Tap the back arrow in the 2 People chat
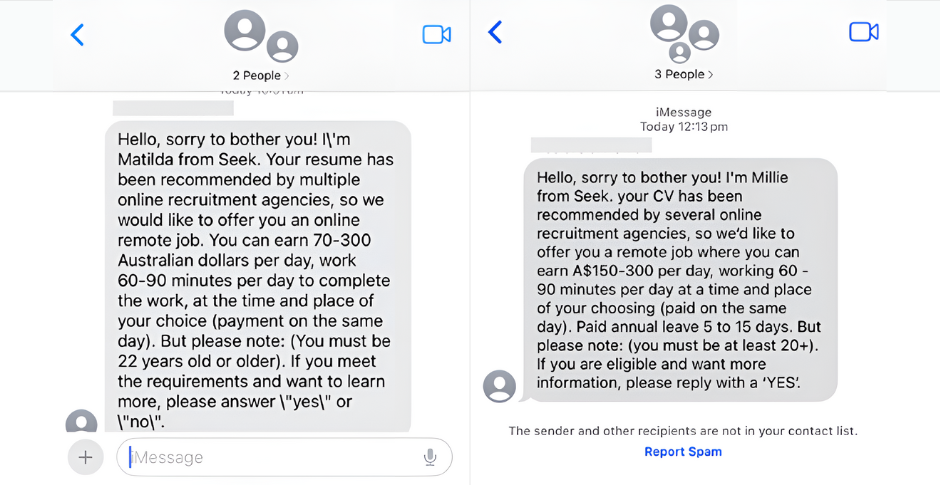The height and width of the screenshot is (485, 940). point(77,35)
